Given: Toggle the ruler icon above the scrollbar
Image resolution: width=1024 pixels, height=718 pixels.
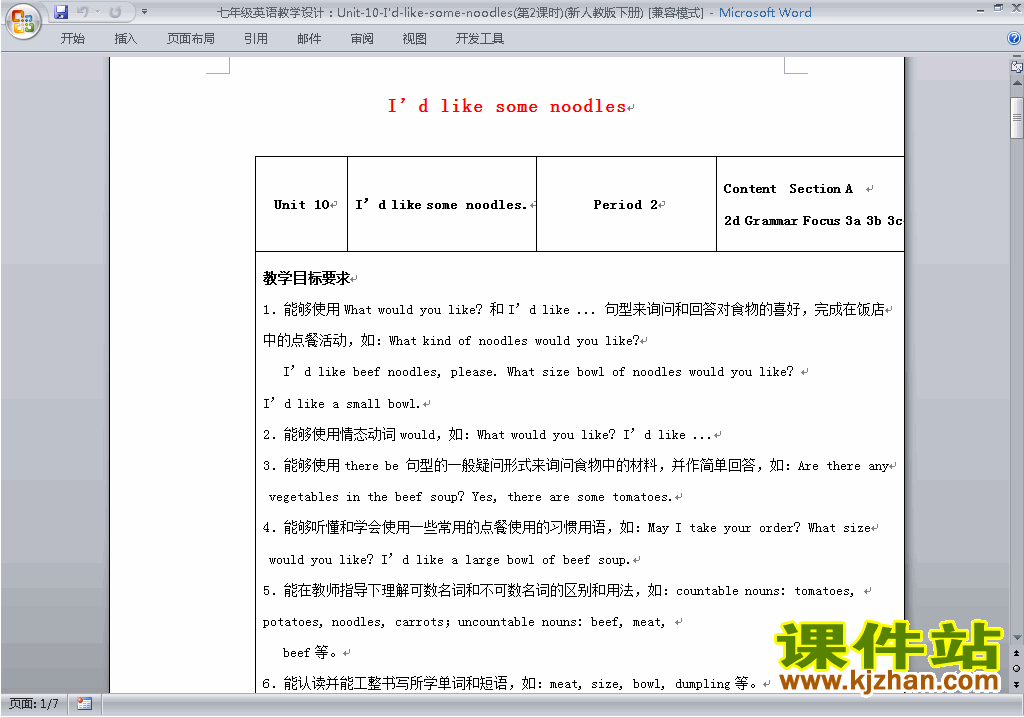Looking at the screenshot, I should (x=1017, y=66).
